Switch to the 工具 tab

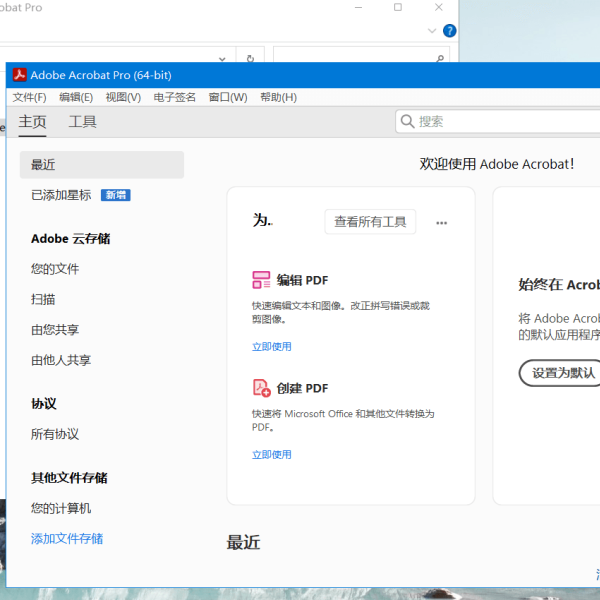click(83, 122)
